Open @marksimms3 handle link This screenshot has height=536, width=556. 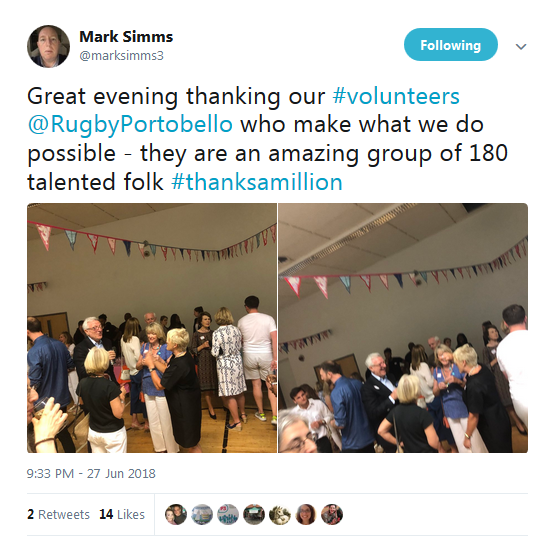[121, 56]
